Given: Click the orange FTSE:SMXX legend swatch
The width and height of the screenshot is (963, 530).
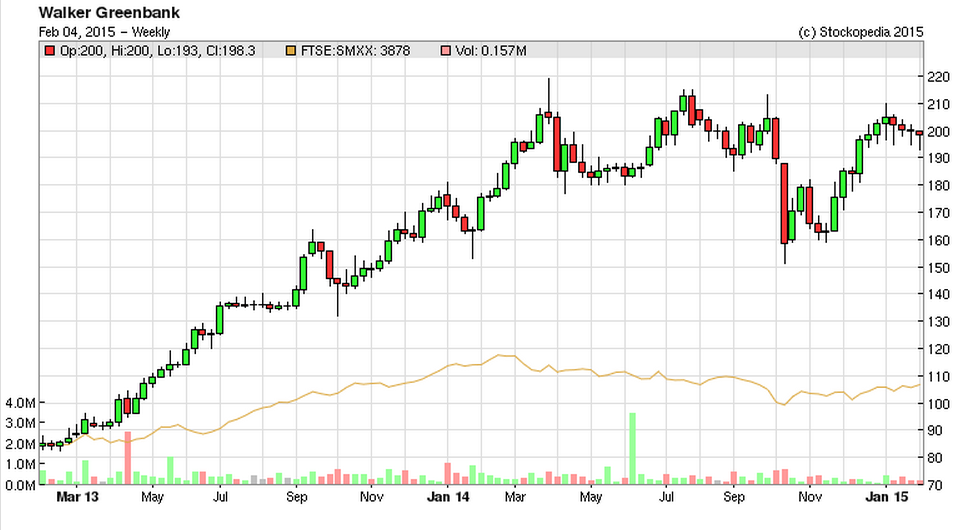Looking at the screenshot, I should tap(291, 51).
